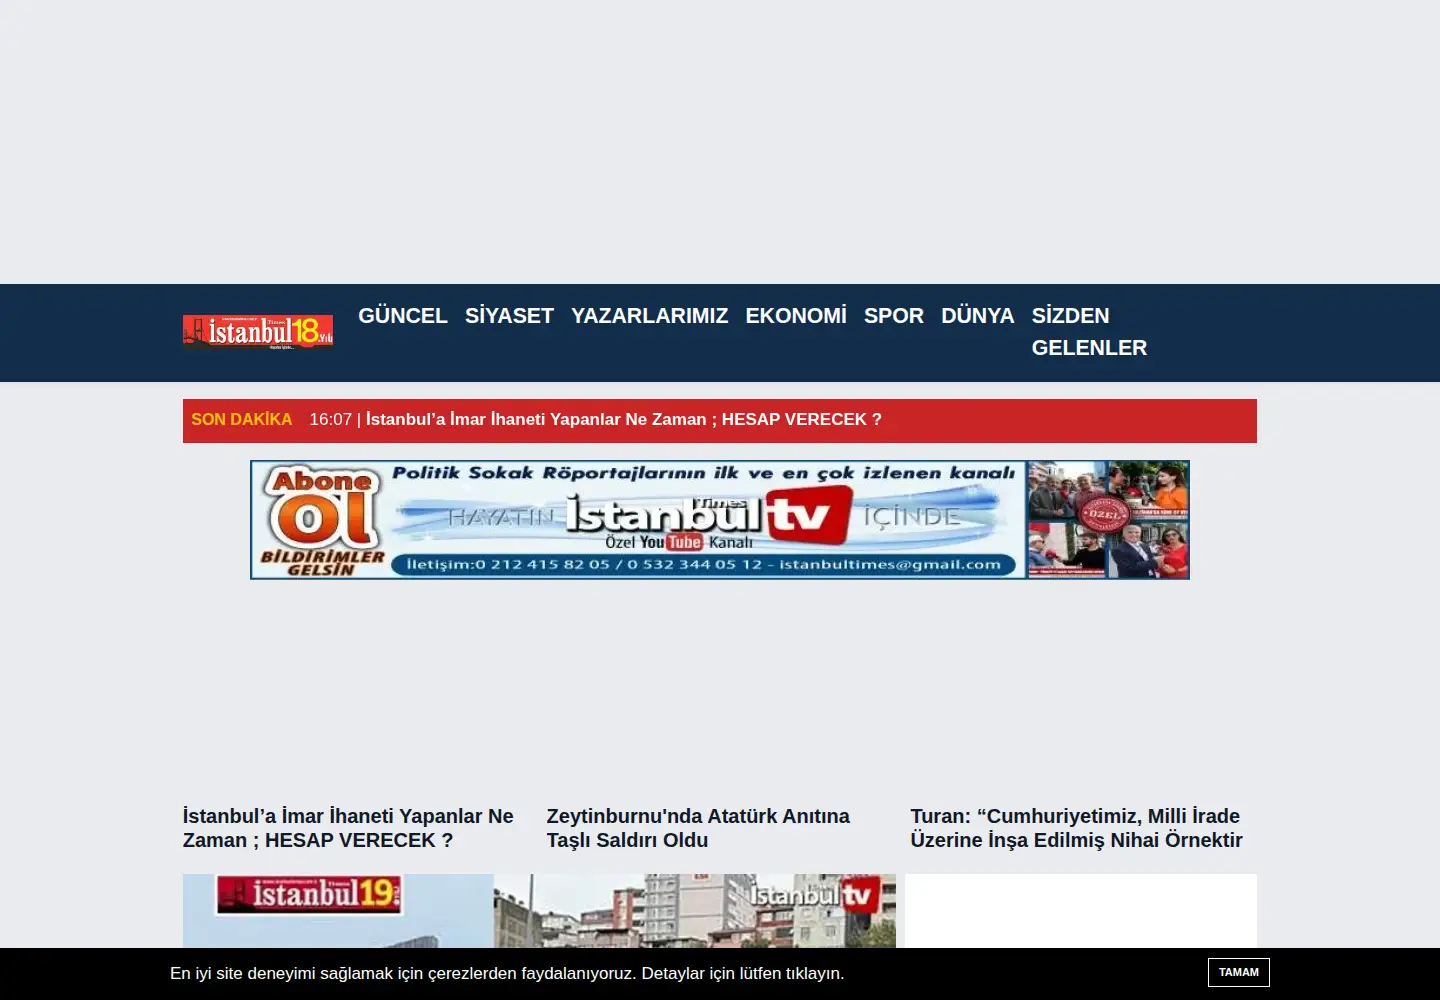Click the Istanbul Times 18. Yıl logo
The image size is (1440, 1000).
click(x=258, y=332)
